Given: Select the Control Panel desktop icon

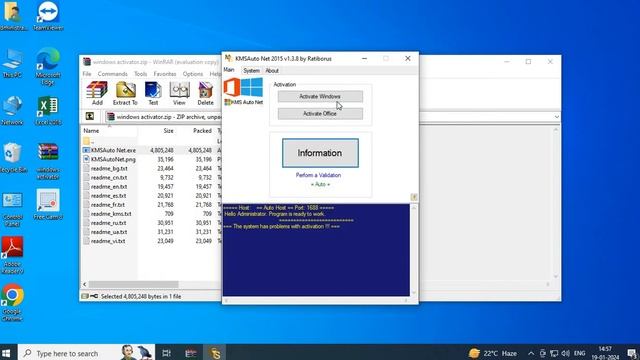Looking at the screenshot, I should [12, 209].
